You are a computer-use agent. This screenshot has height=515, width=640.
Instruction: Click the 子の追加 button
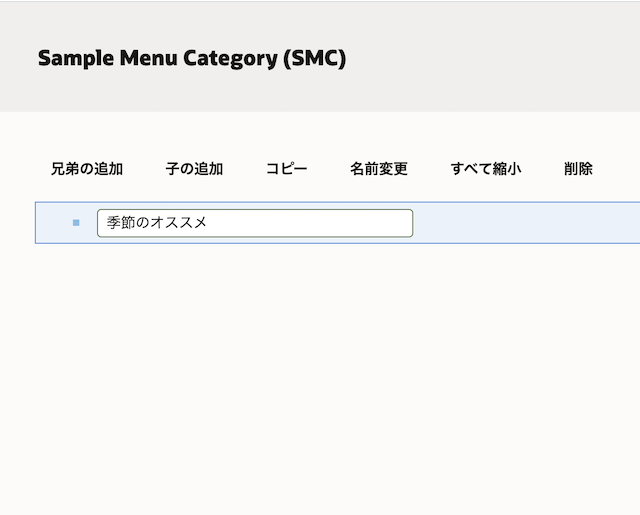[194, 169]
